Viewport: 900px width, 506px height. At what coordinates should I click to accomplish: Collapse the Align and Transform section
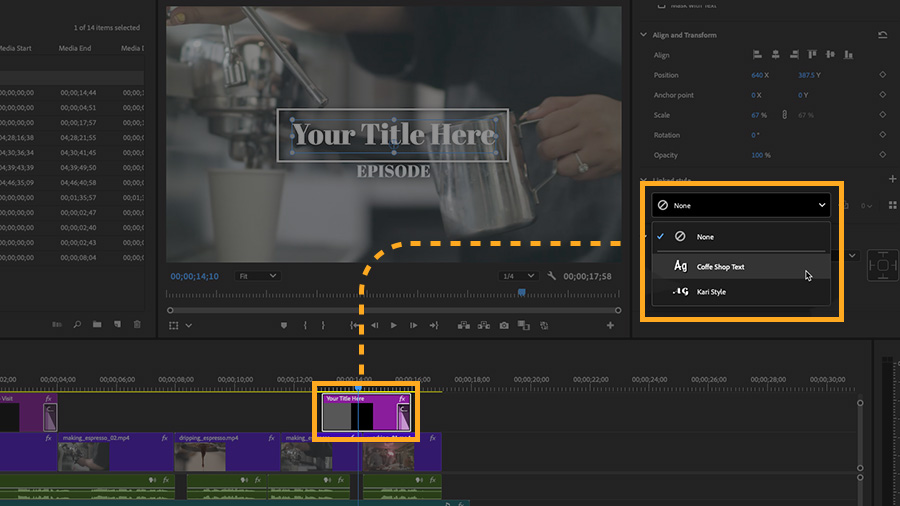[x=643, y=35]
